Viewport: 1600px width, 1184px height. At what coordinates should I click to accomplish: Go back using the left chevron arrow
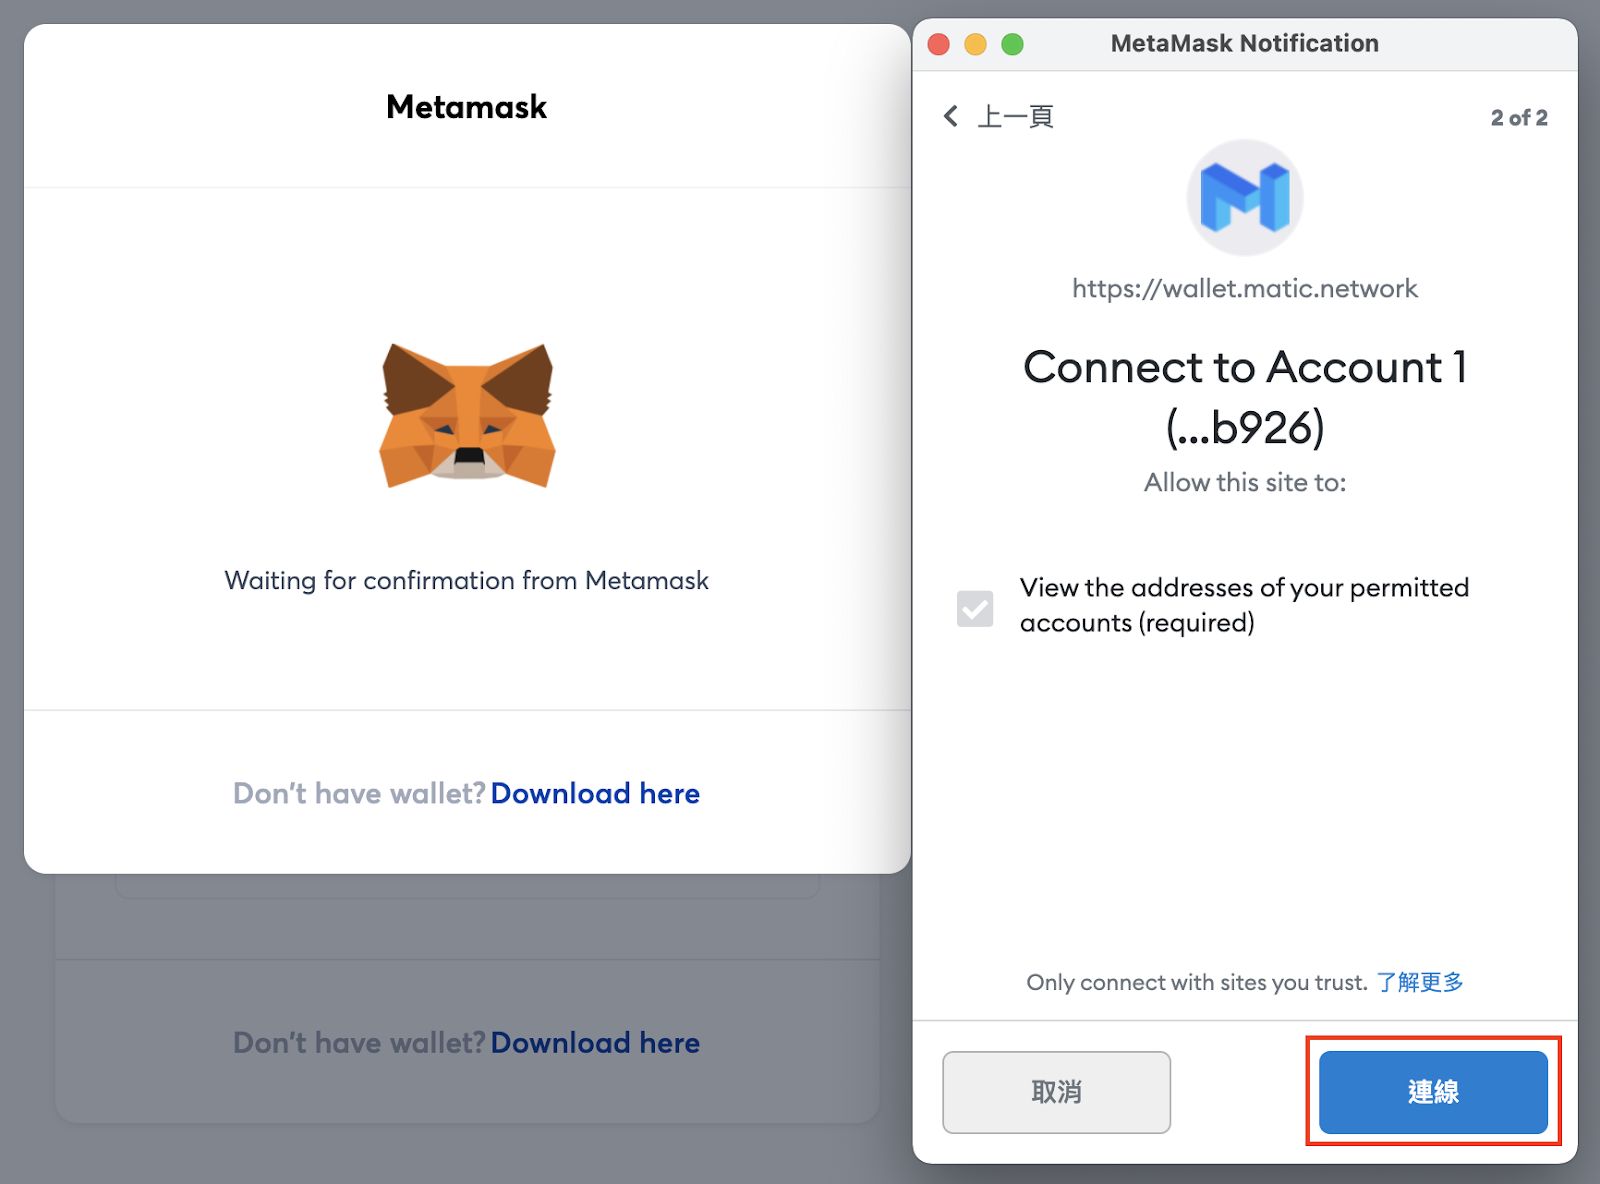pos(951,116)
